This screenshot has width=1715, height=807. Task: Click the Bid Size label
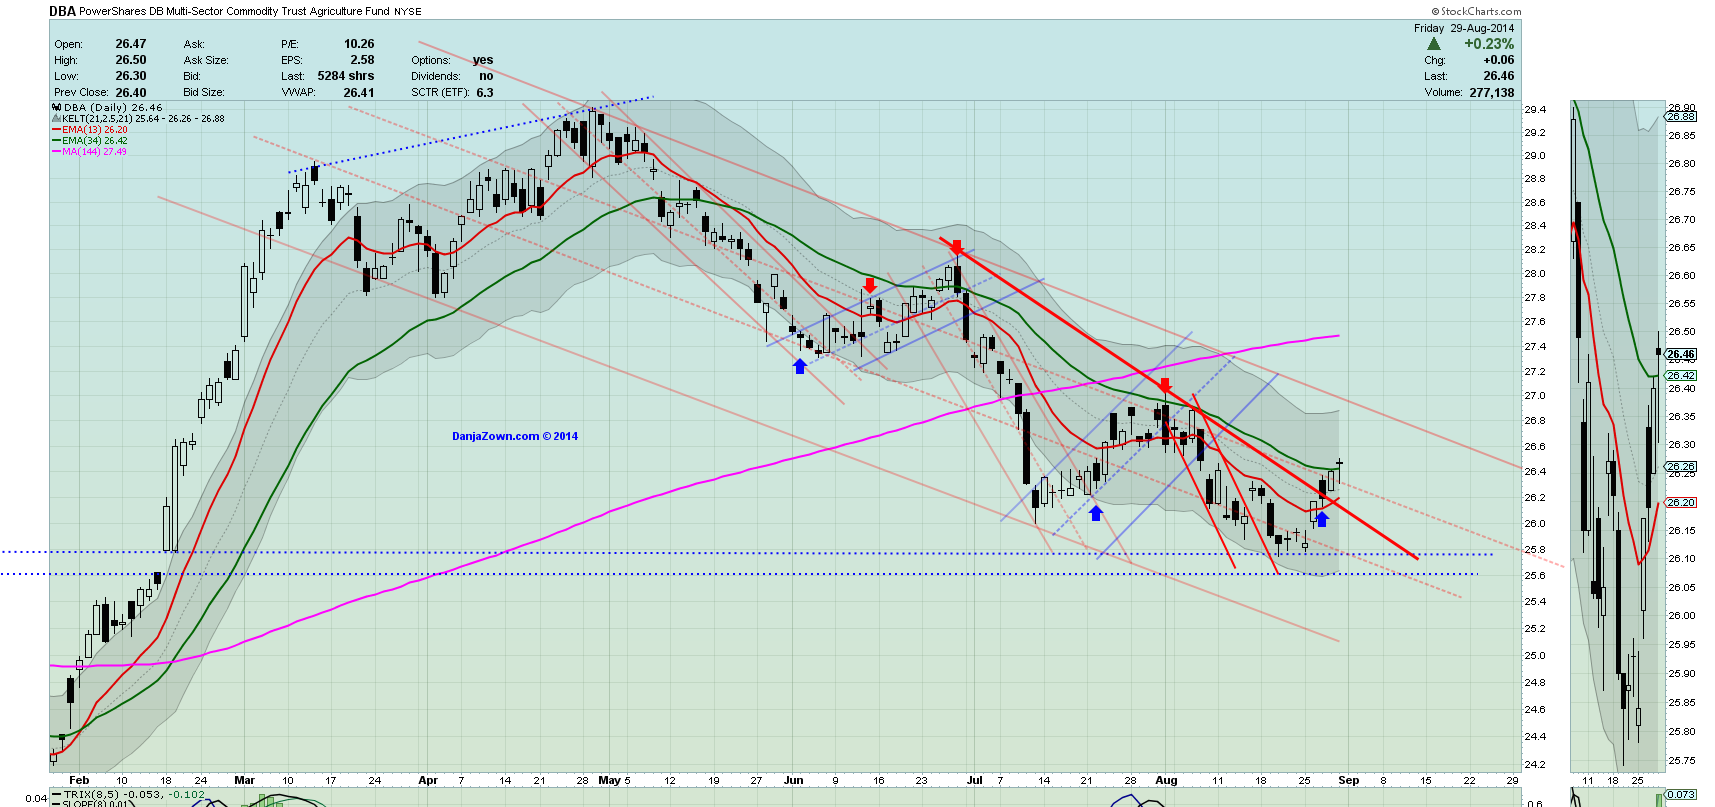click(203, 92)
